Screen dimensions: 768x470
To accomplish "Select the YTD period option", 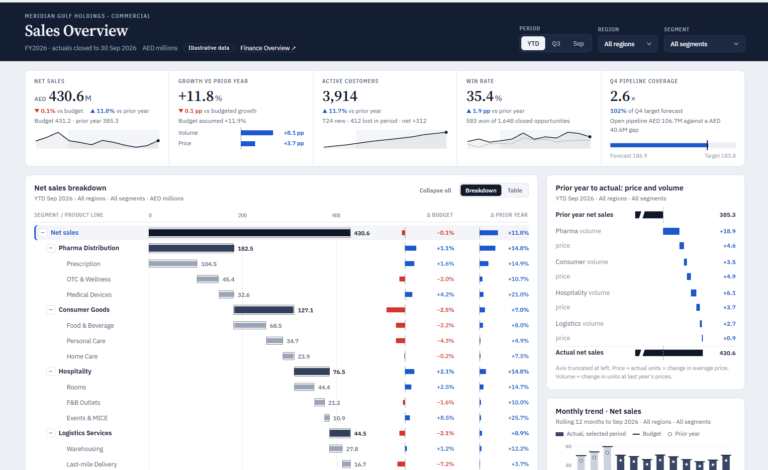I will click(533, 44).
